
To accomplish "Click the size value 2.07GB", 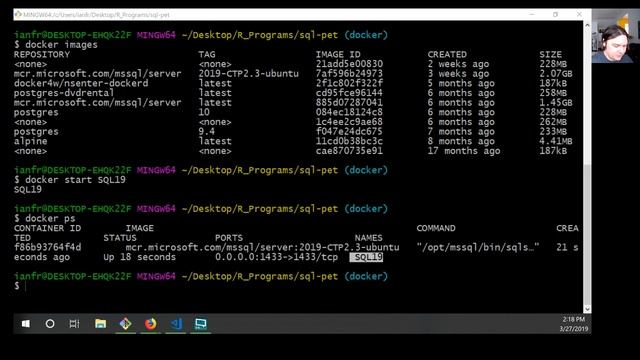I will pos(556,74).
